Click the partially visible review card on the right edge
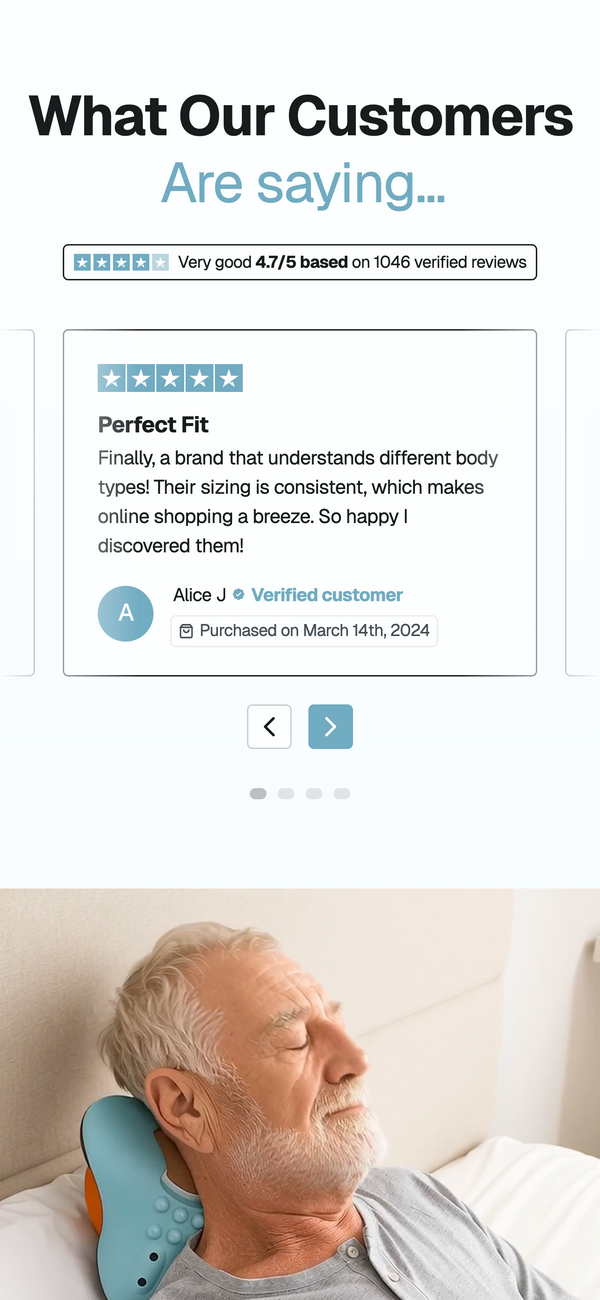Image resolution: width=600 pixels, height=1300 pixels. (583, 502)
